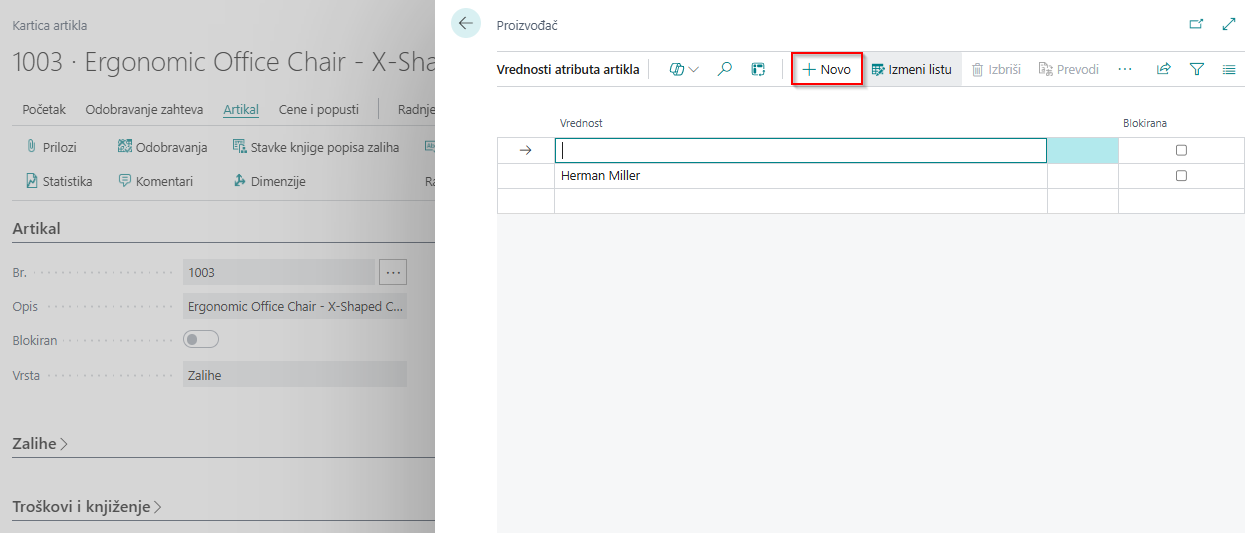Expand the Zalihe section
This screenshot has height=533, width=1260.
pos(40,443)
